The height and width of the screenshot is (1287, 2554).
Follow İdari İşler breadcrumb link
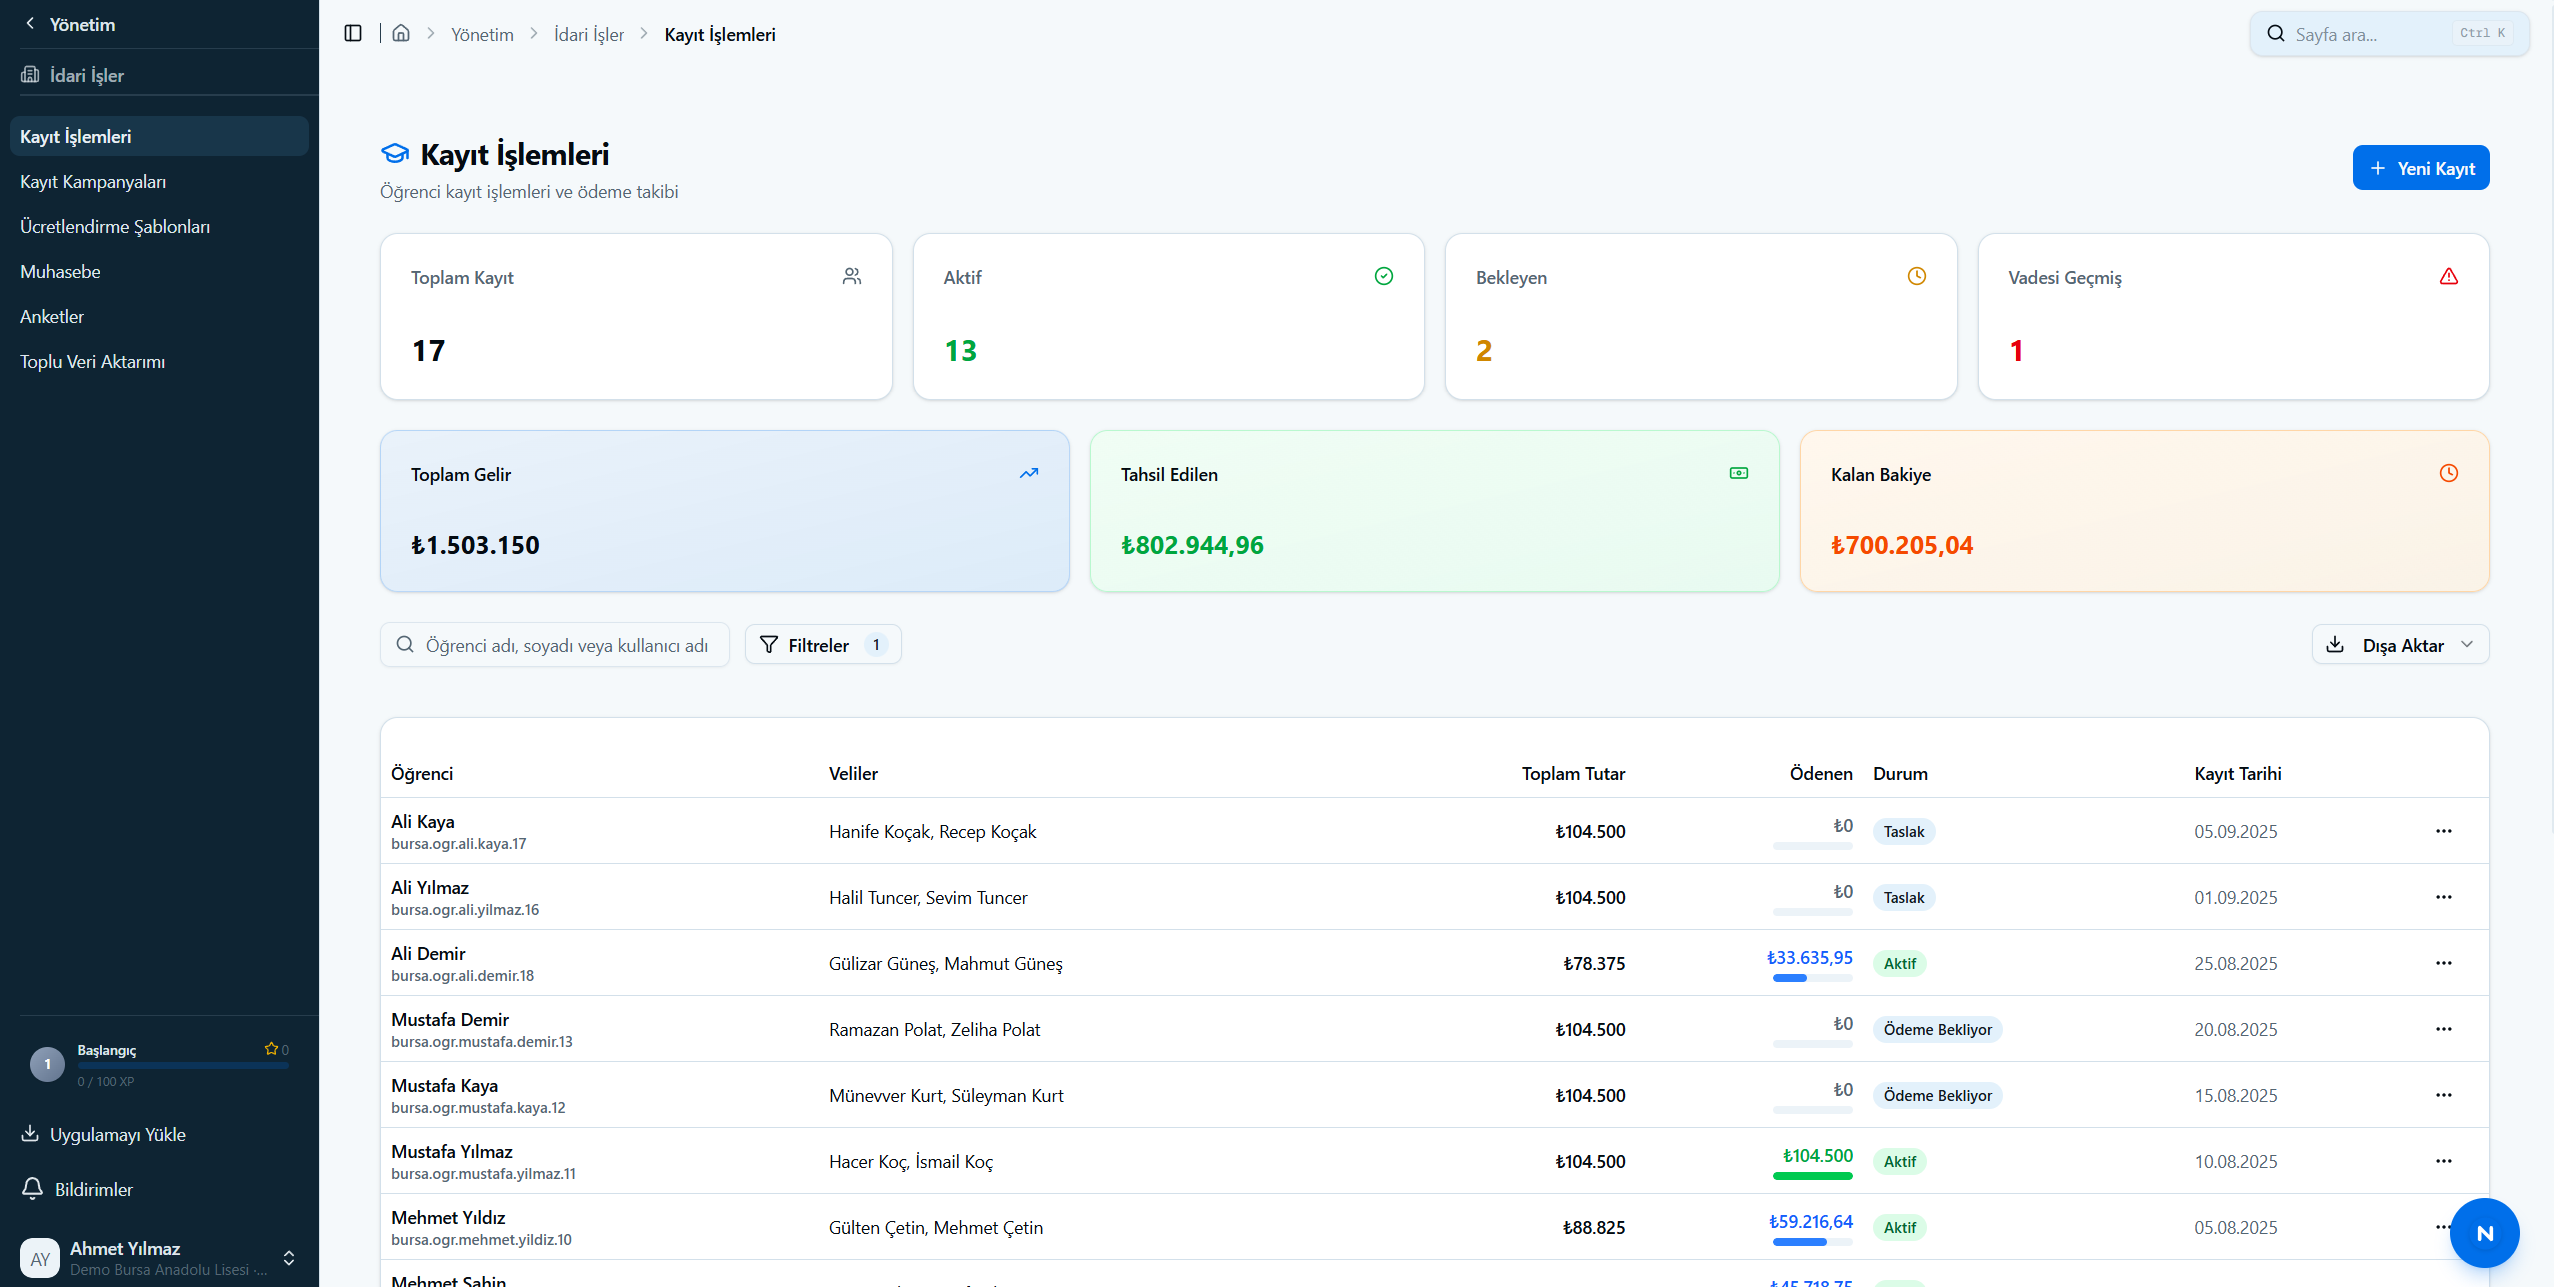click(x=588, y=34)
